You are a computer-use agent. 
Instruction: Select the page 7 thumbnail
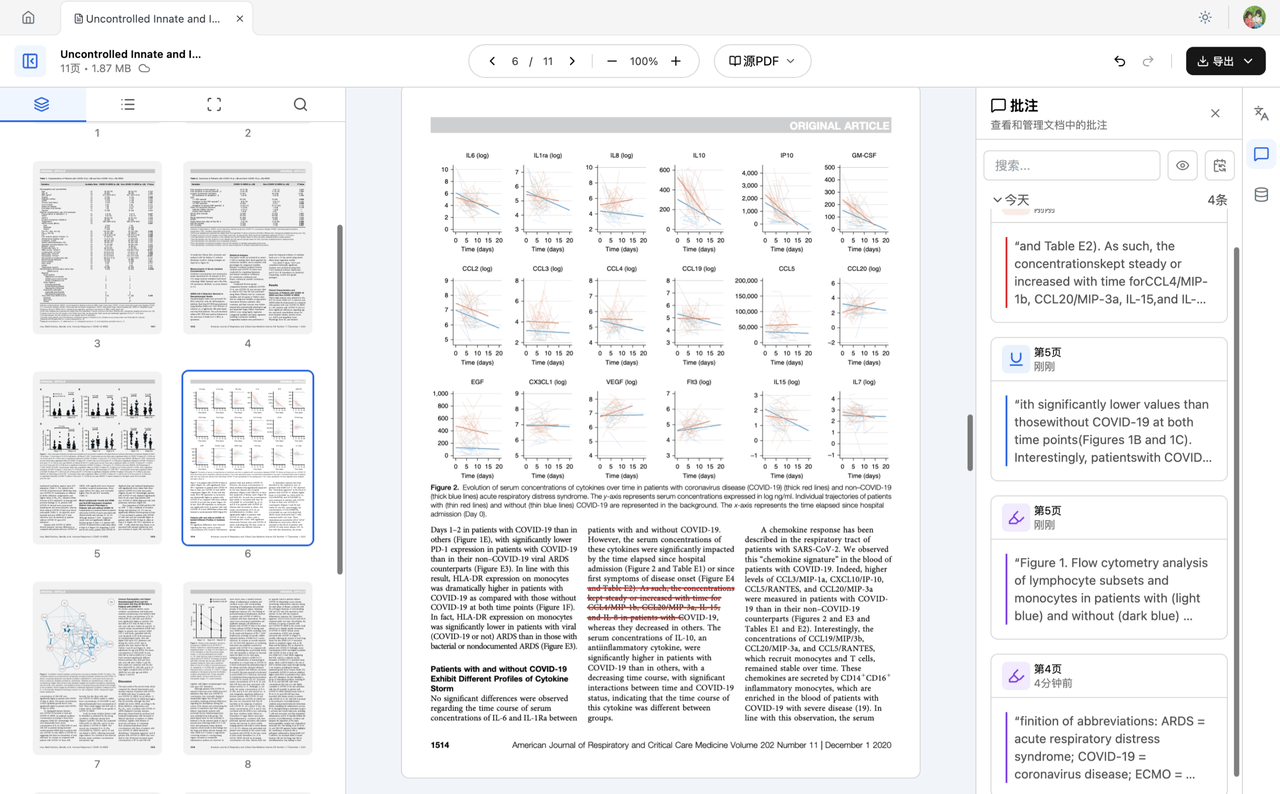97,668
